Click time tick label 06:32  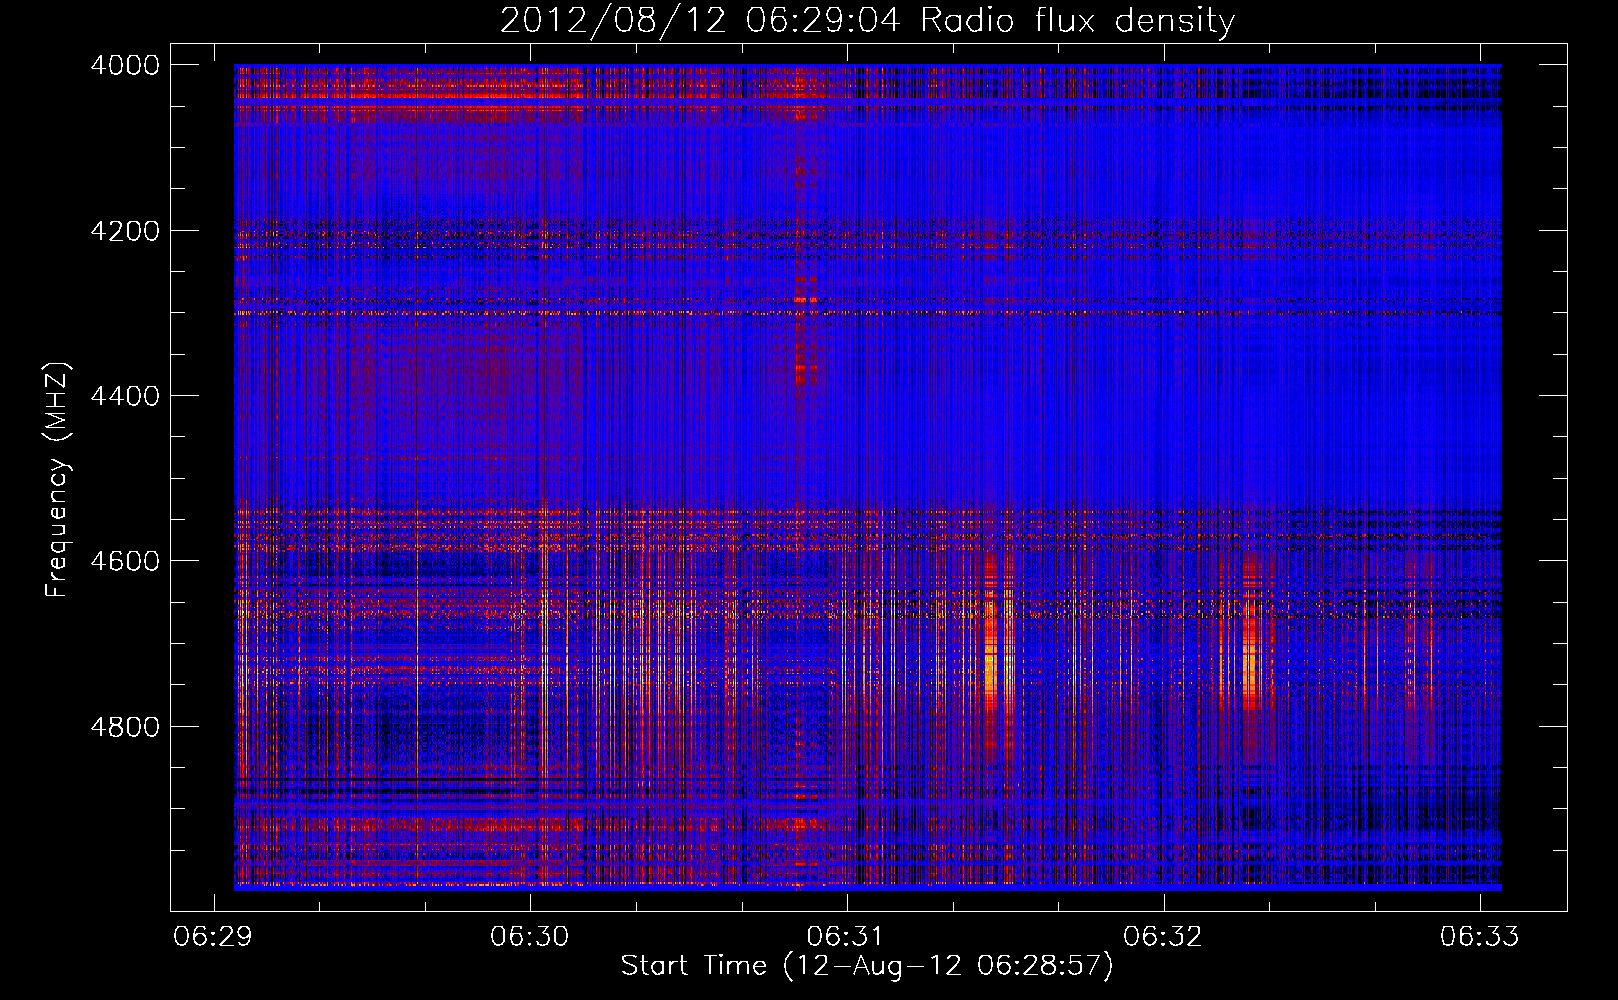pyautogui.click(x=1163, y=936)
